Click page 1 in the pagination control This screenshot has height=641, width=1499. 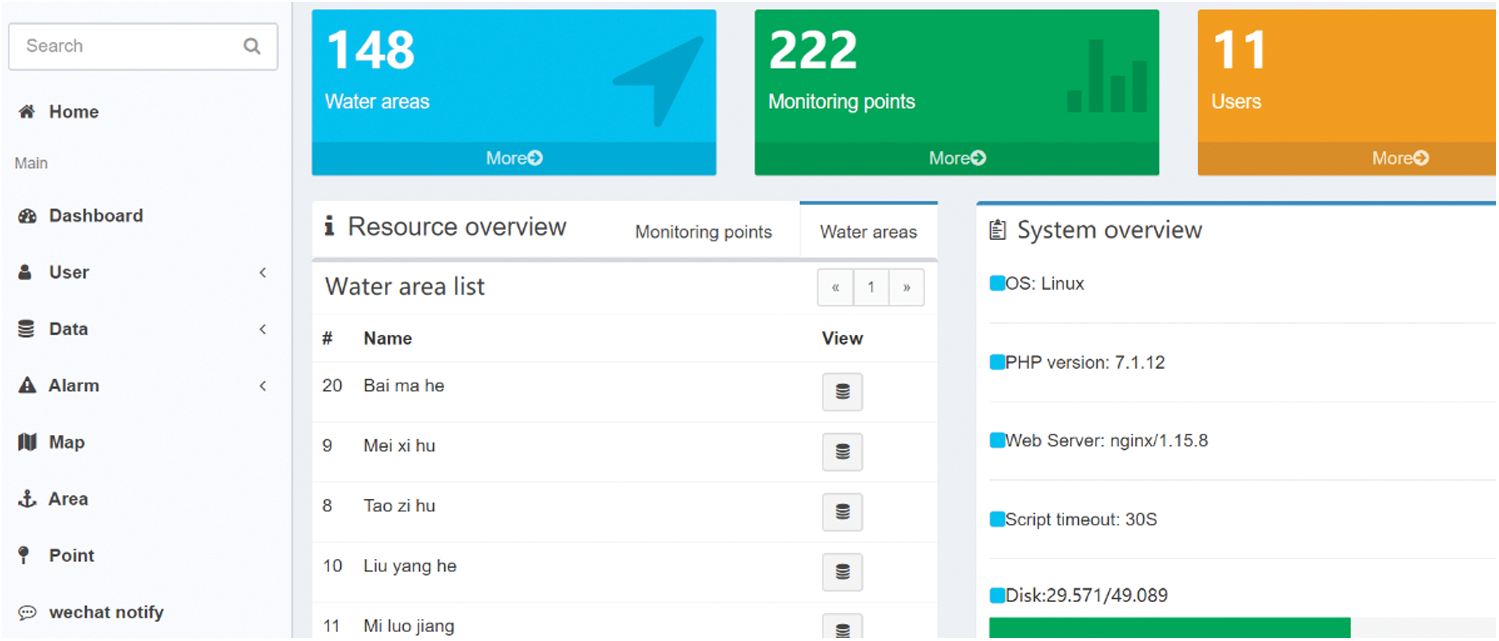click(x=870, y=287)
